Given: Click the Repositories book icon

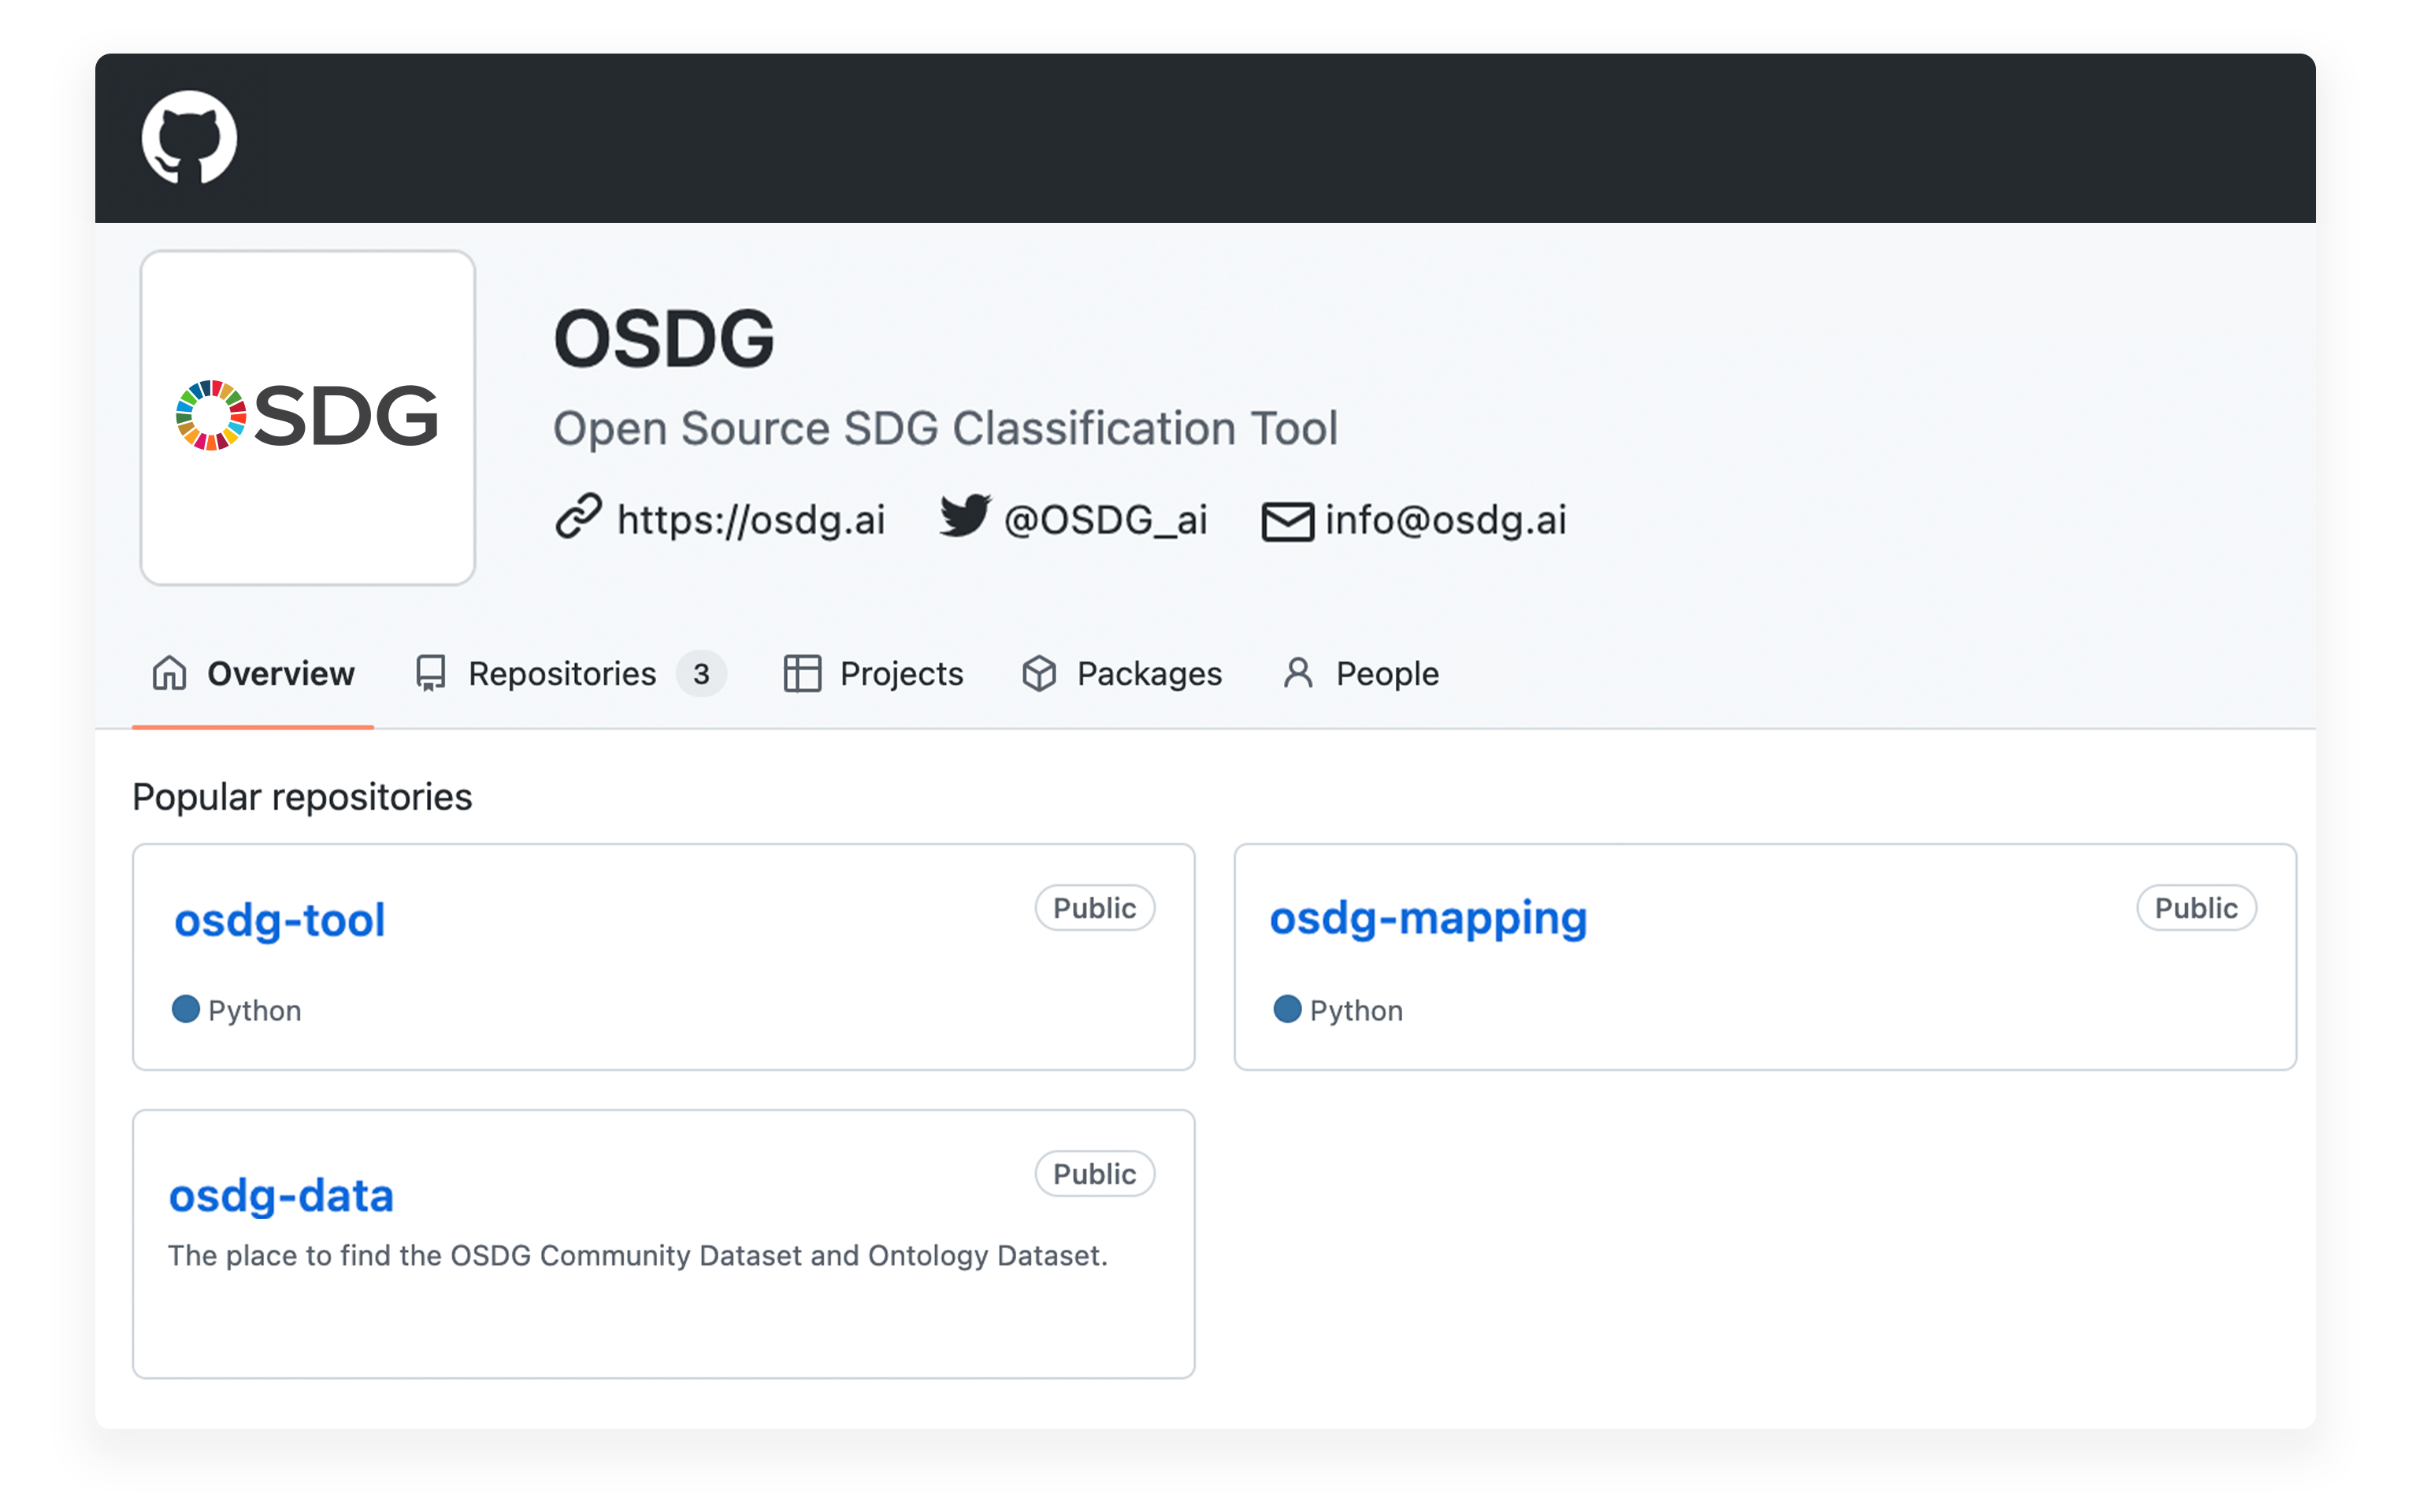Looking at the screenshot, I should click(x=431, y=673).
